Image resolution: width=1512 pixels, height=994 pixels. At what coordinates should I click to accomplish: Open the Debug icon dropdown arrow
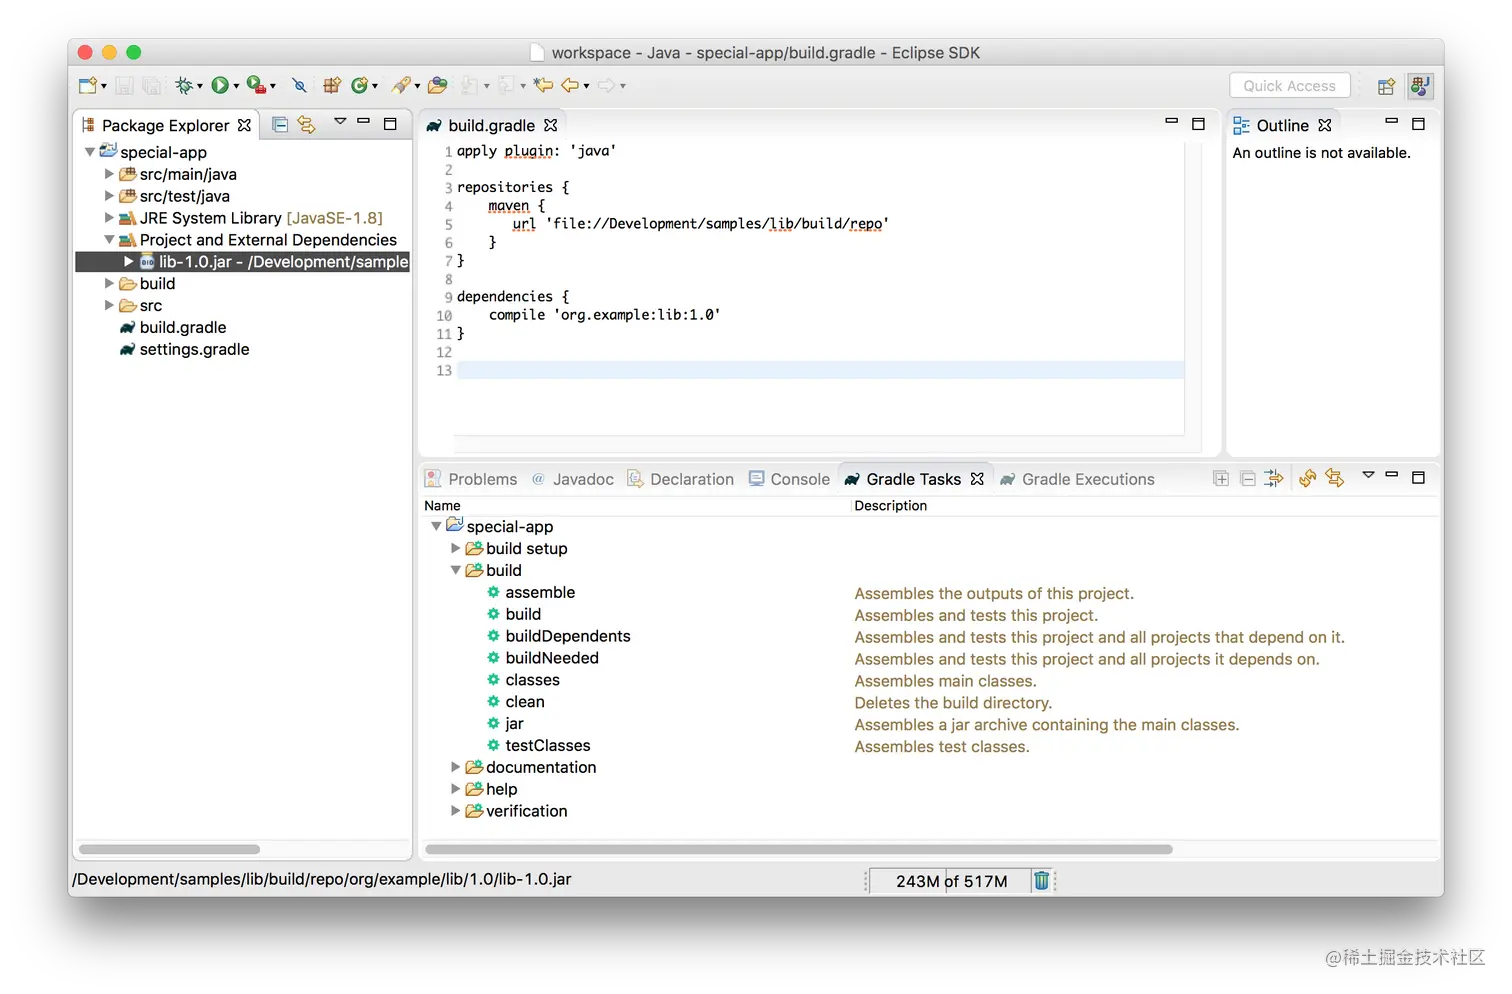click(200, 87)
